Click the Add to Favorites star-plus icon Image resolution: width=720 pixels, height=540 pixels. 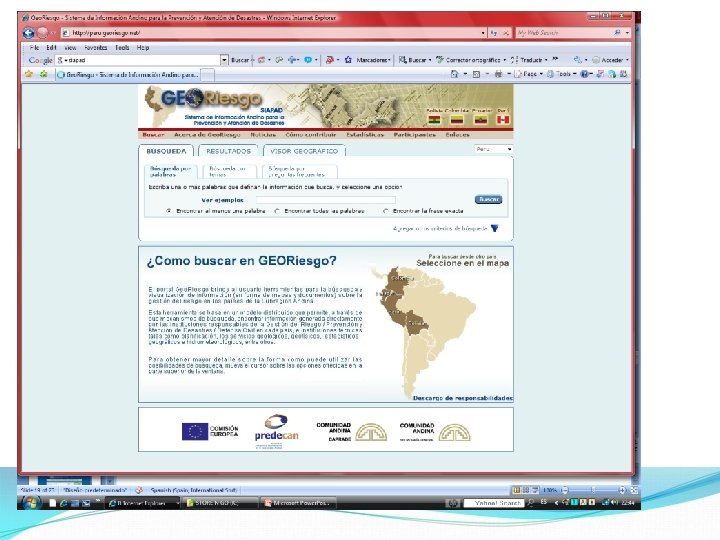pos(44,74)
